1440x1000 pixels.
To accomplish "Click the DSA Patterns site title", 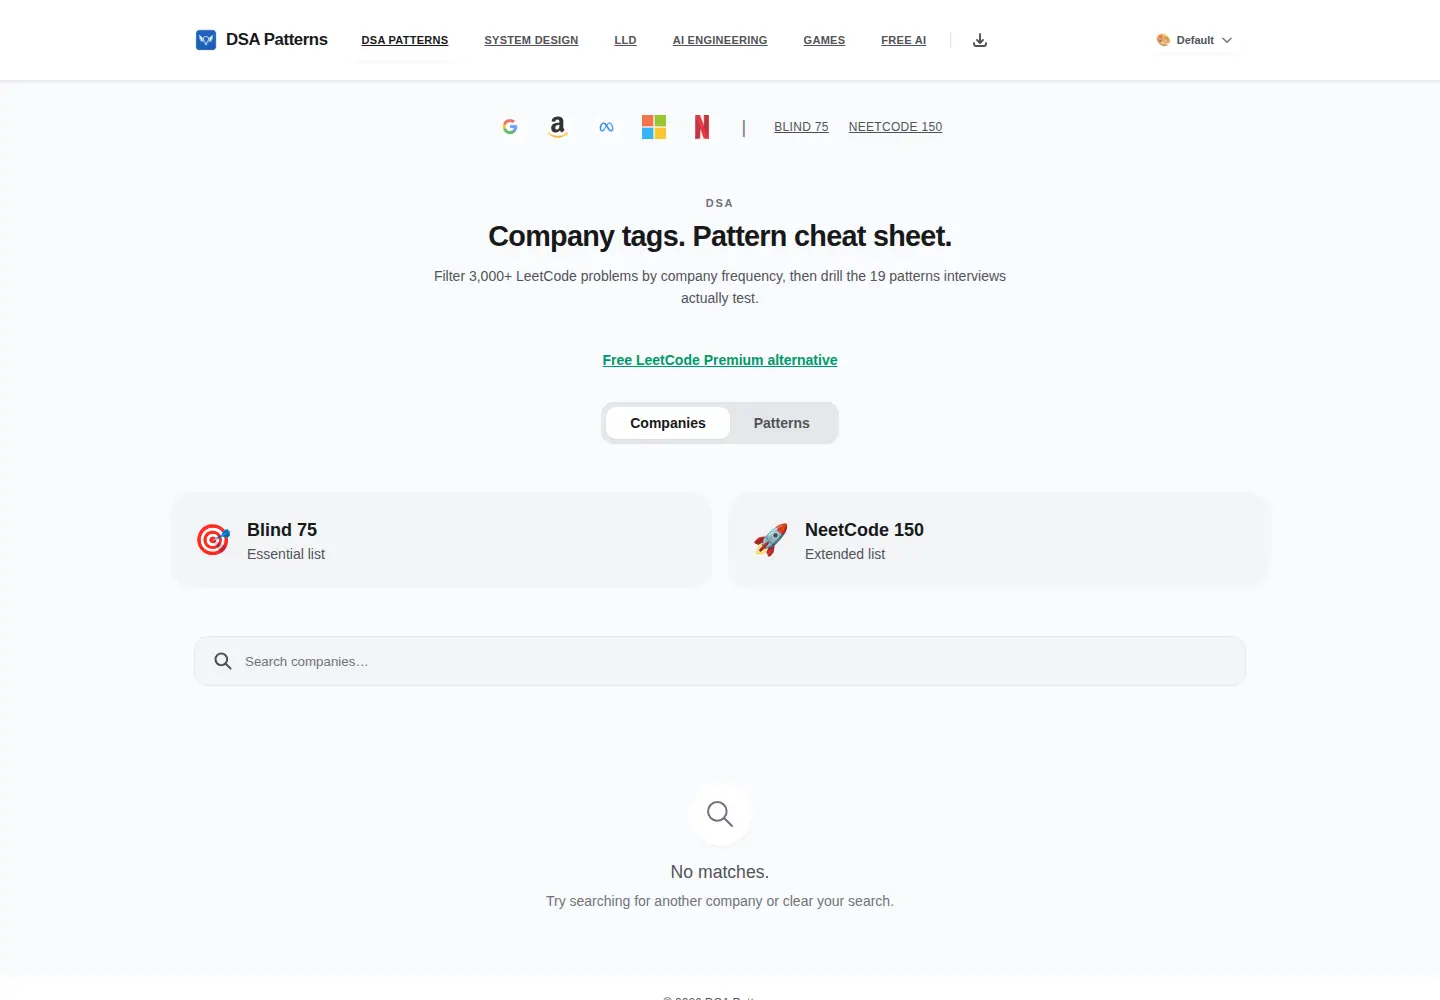I will pos(277,40).
